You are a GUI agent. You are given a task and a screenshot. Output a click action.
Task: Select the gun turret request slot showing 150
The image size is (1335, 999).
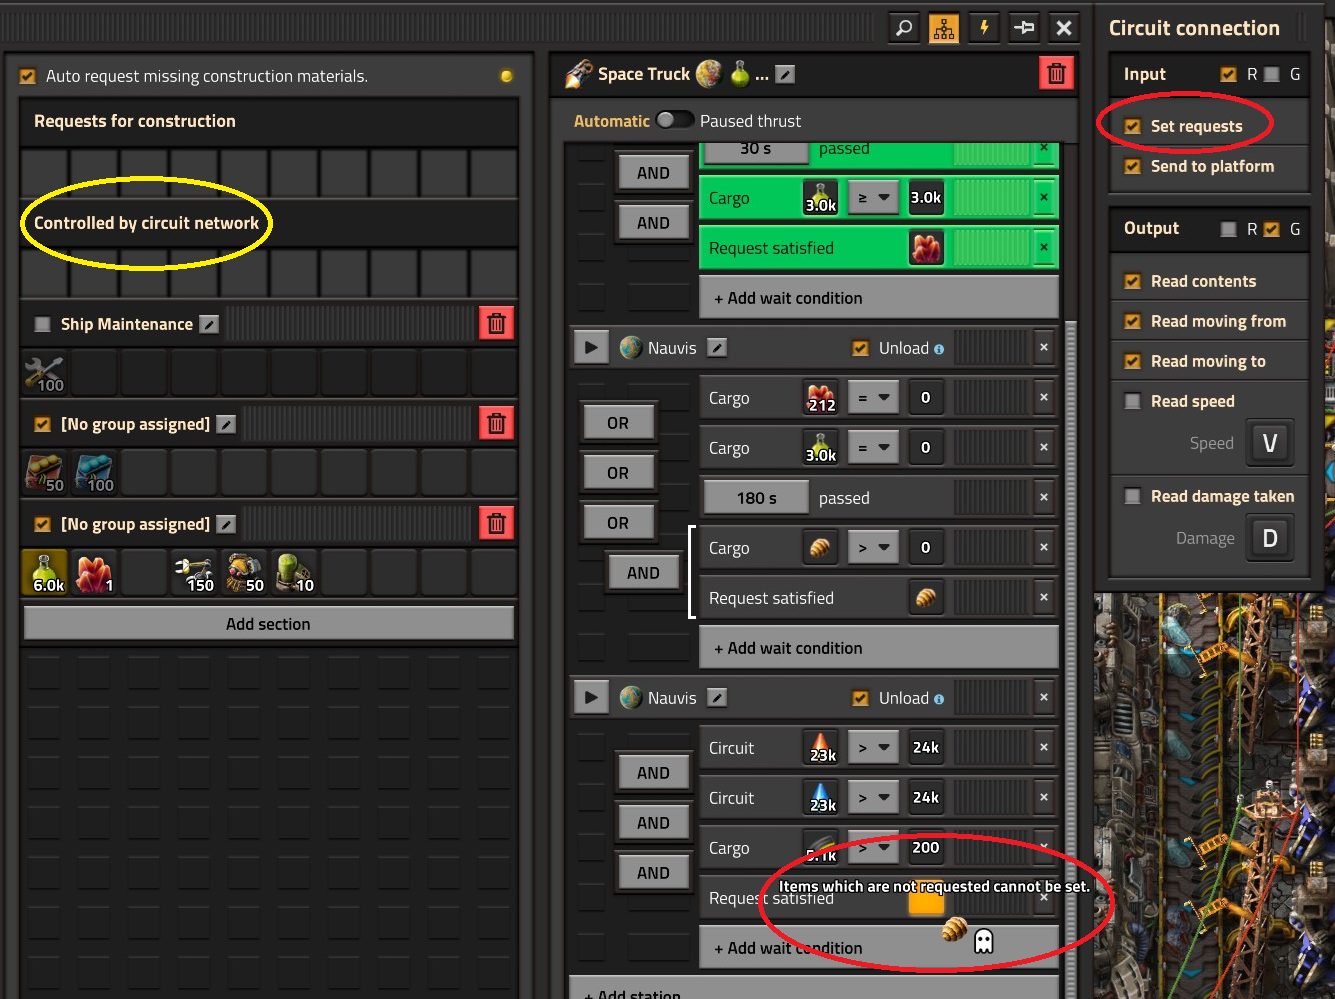(x=195, y=573)
